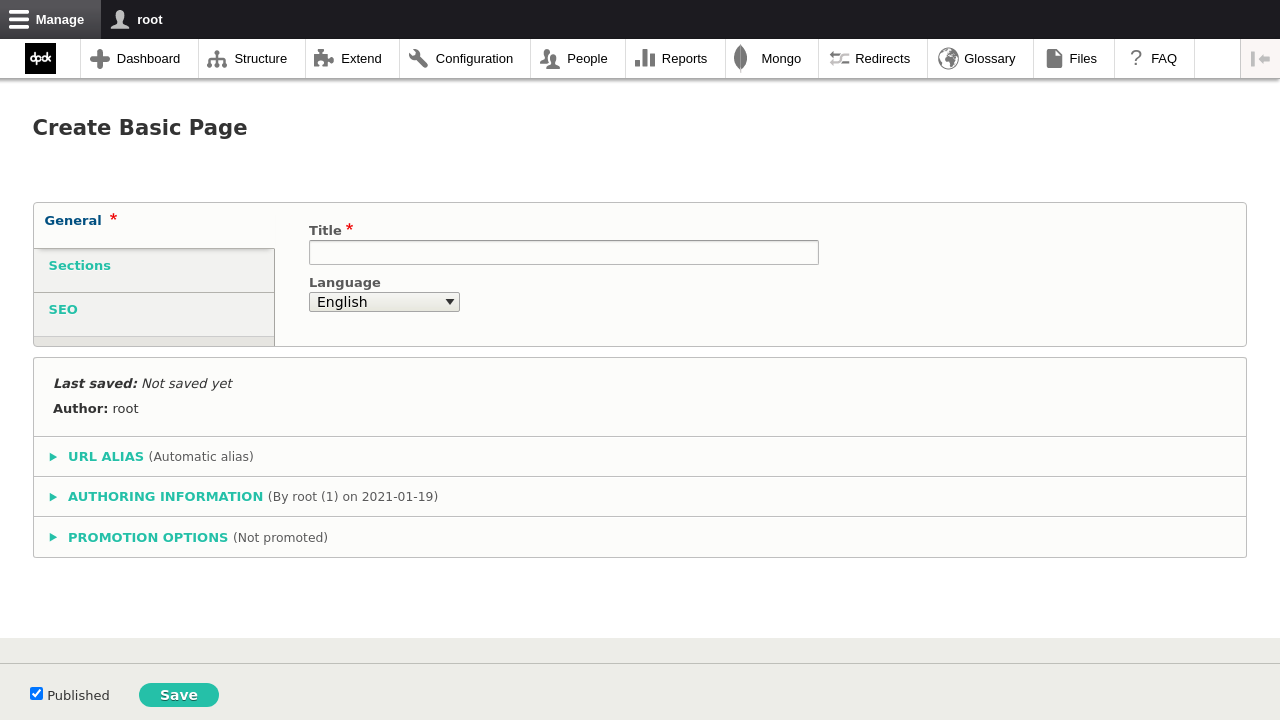This screenshot has height=720, width=1280.
Task: Click the Mongo leaf icon
Action: coord(741,59)
